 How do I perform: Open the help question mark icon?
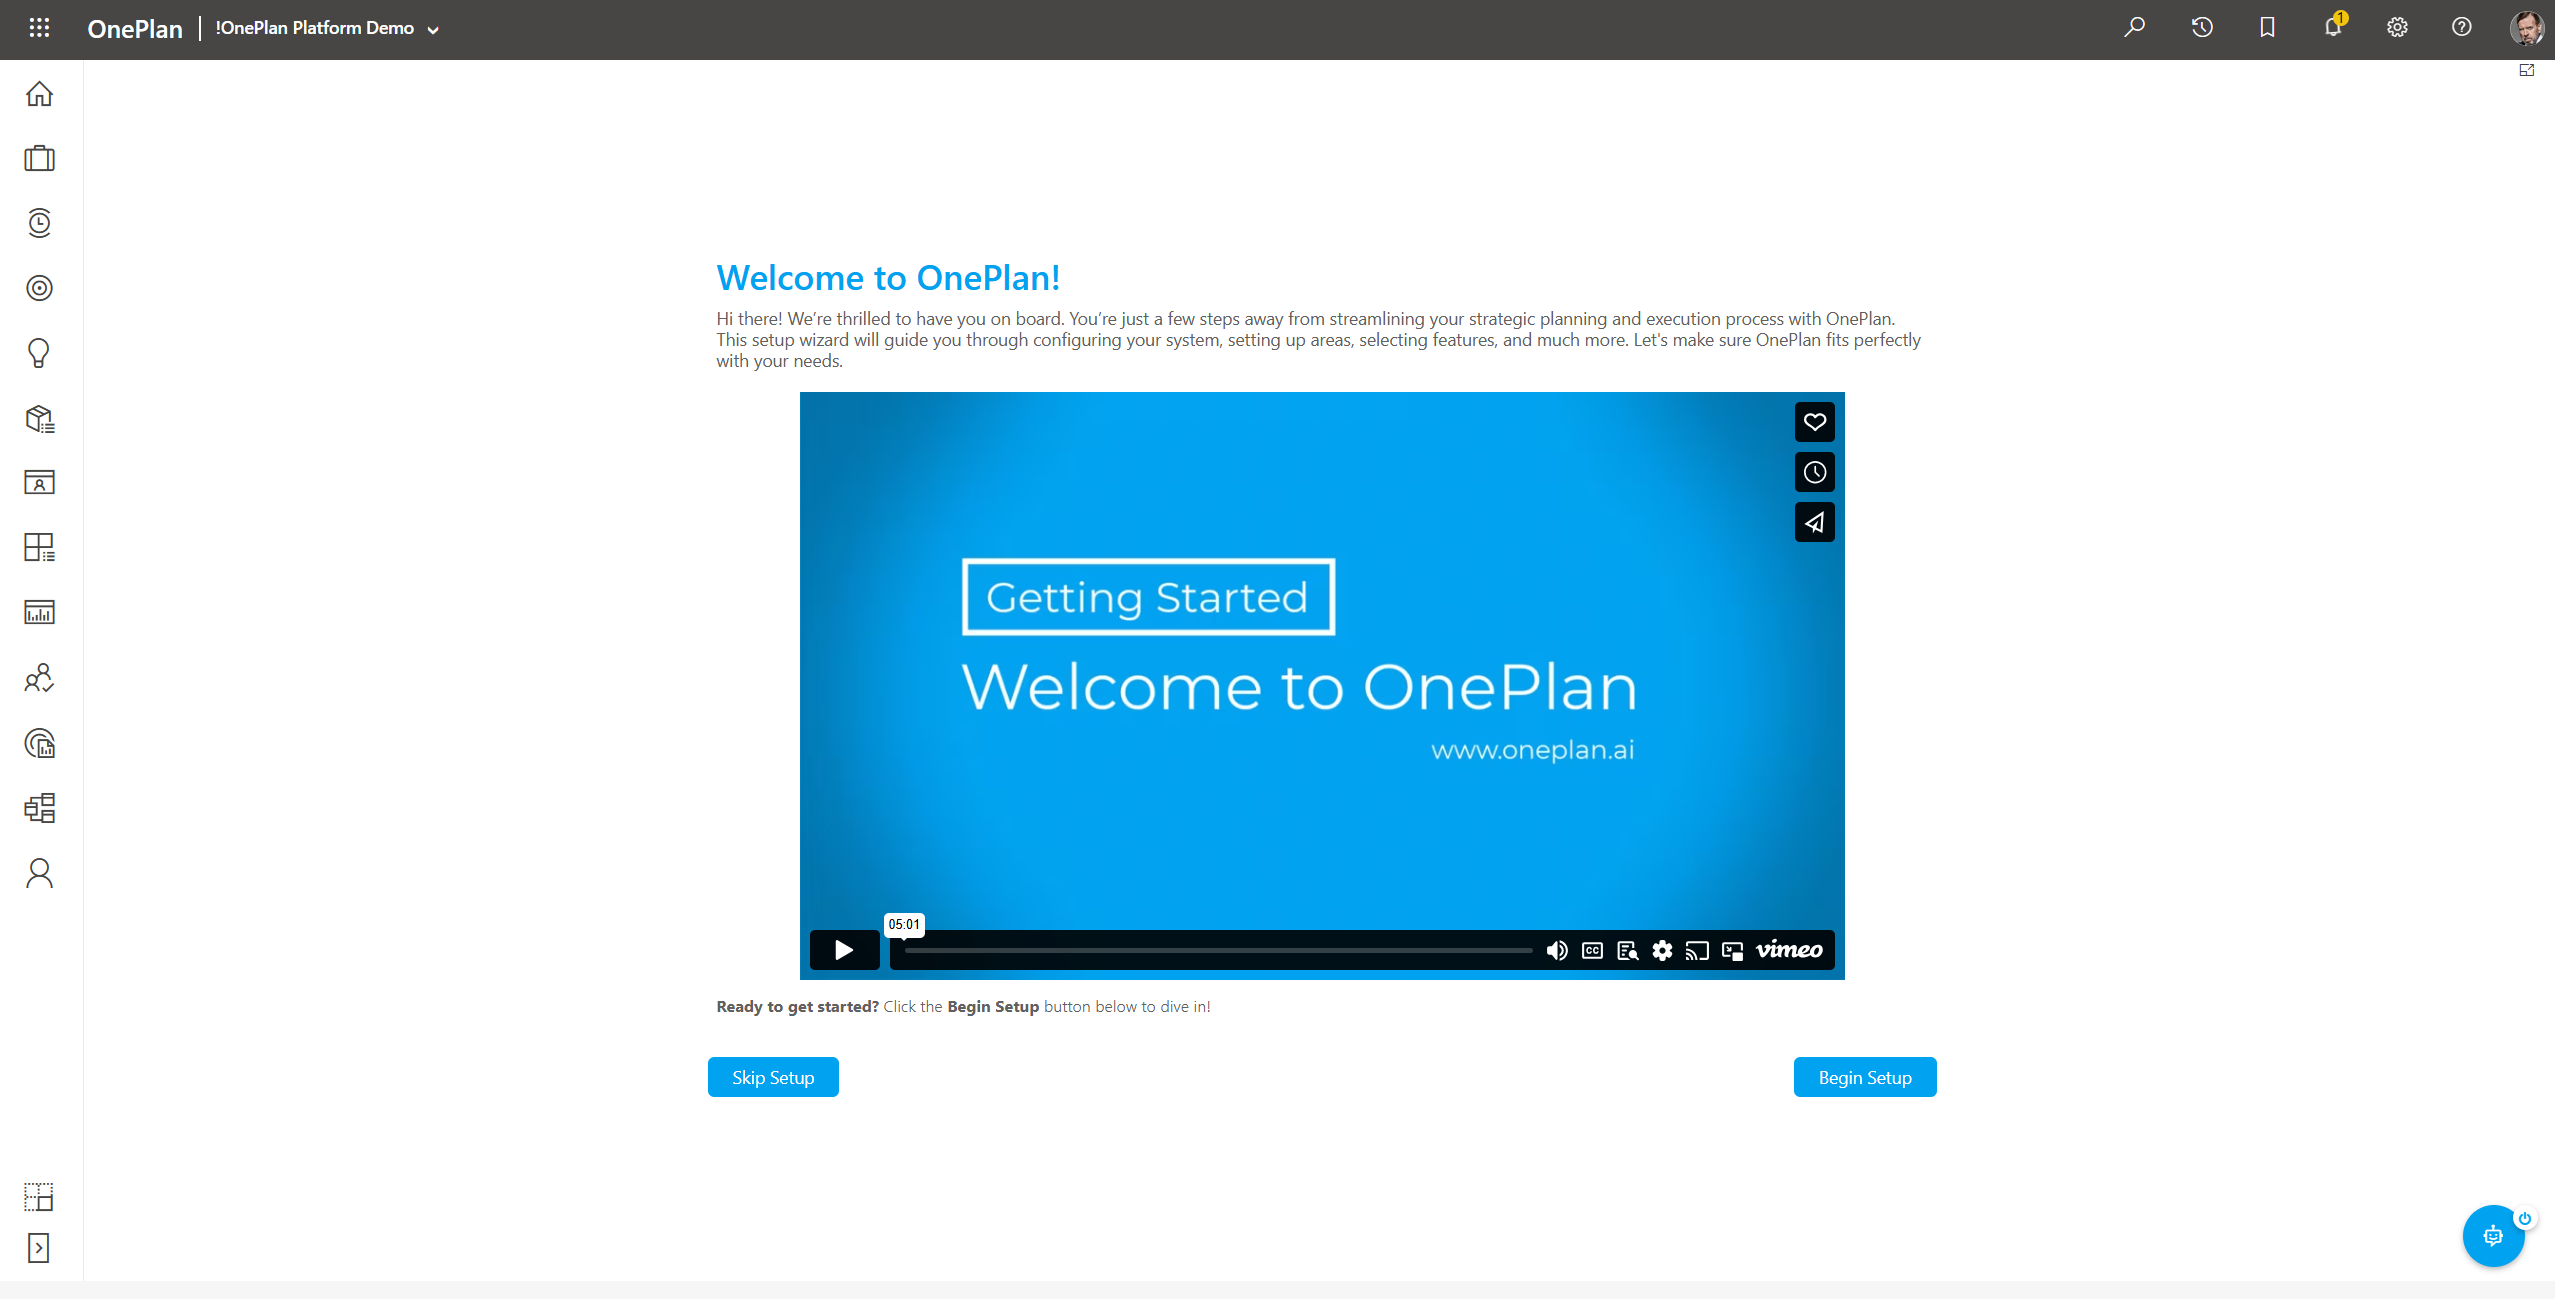[2462, 28]
